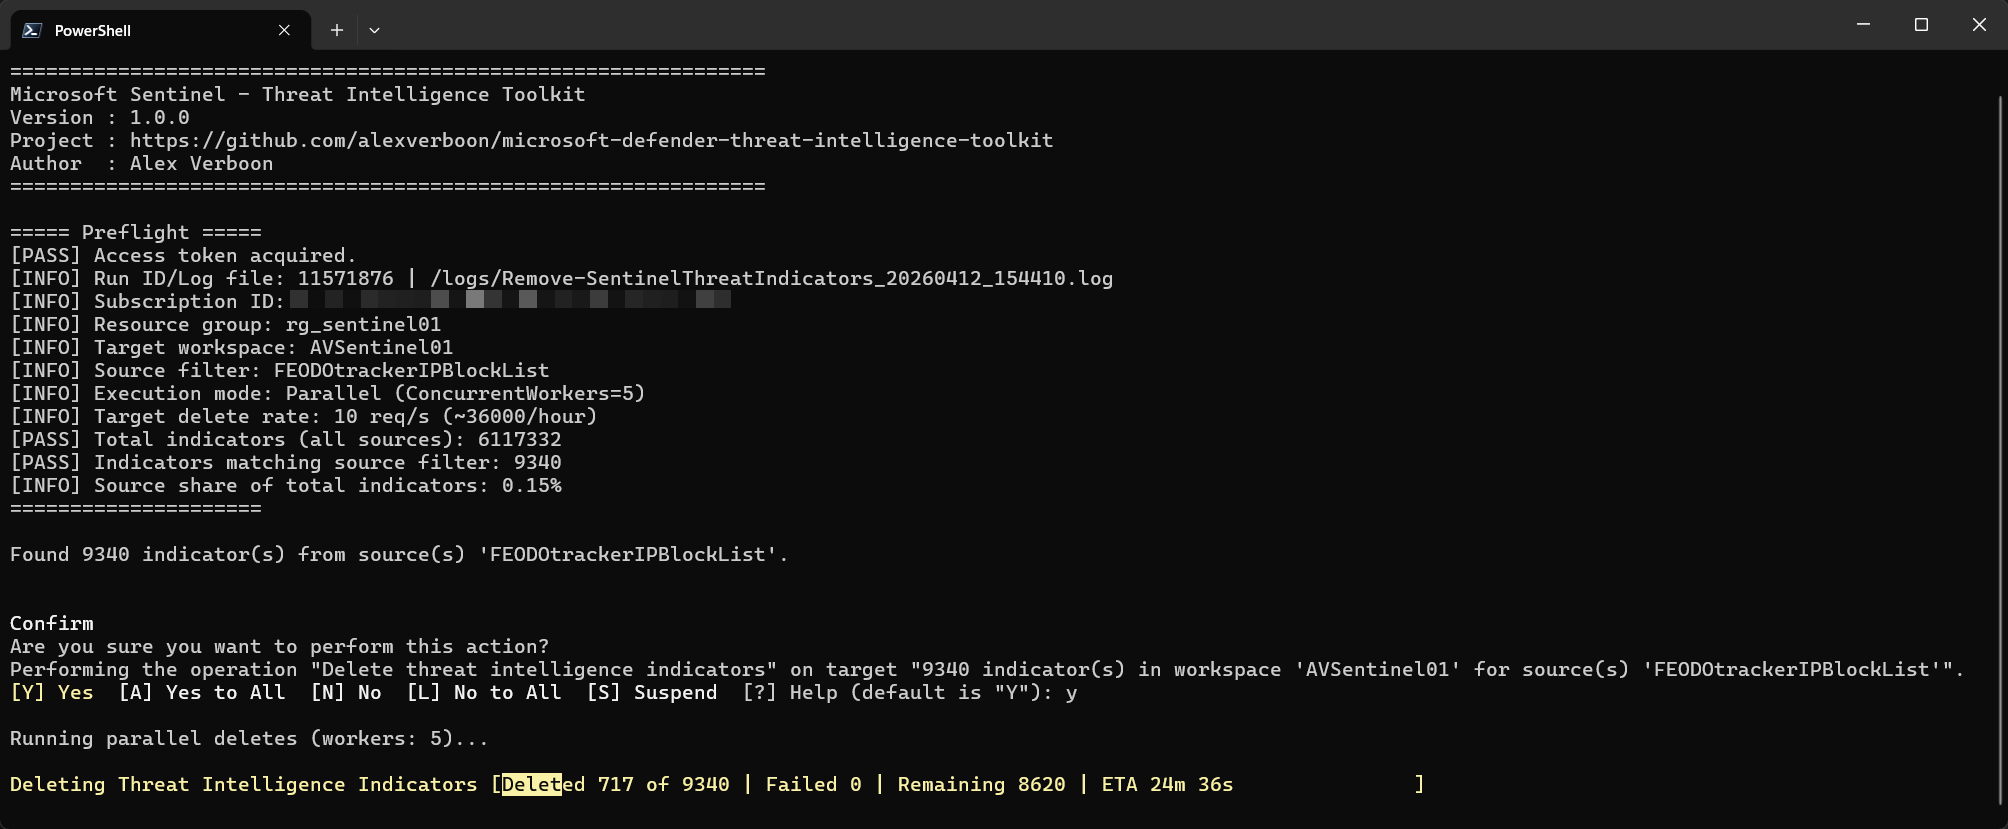The image size is (2008, 829).
Task: Click the PowerShell icon in the tab
Action: pos(32,30)
